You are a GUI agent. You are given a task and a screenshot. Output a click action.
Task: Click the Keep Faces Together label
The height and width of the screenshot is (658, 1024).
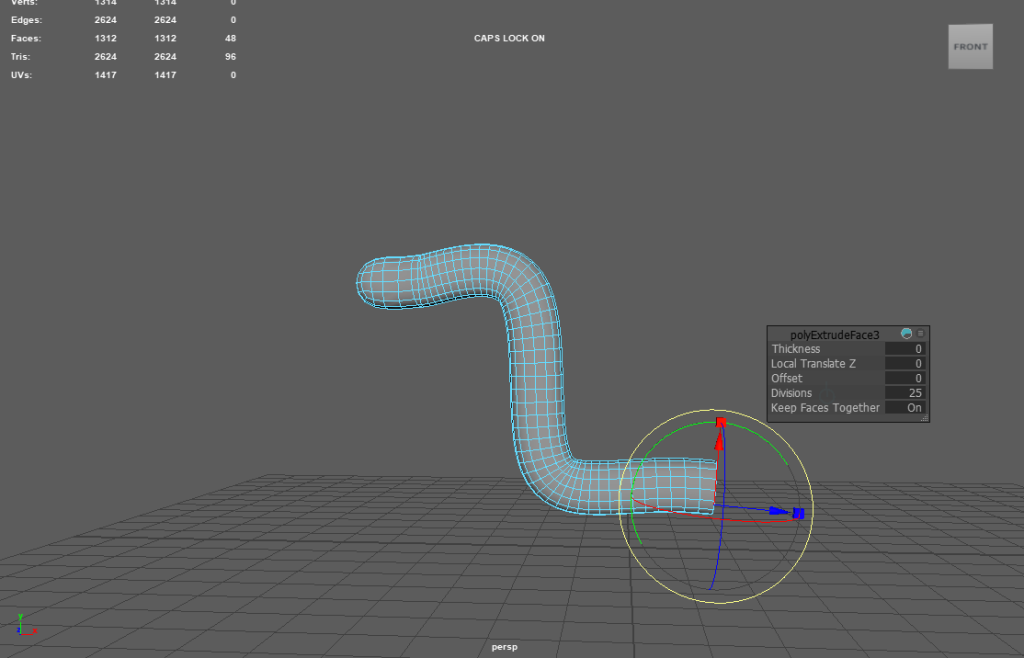tap(825, 408)
